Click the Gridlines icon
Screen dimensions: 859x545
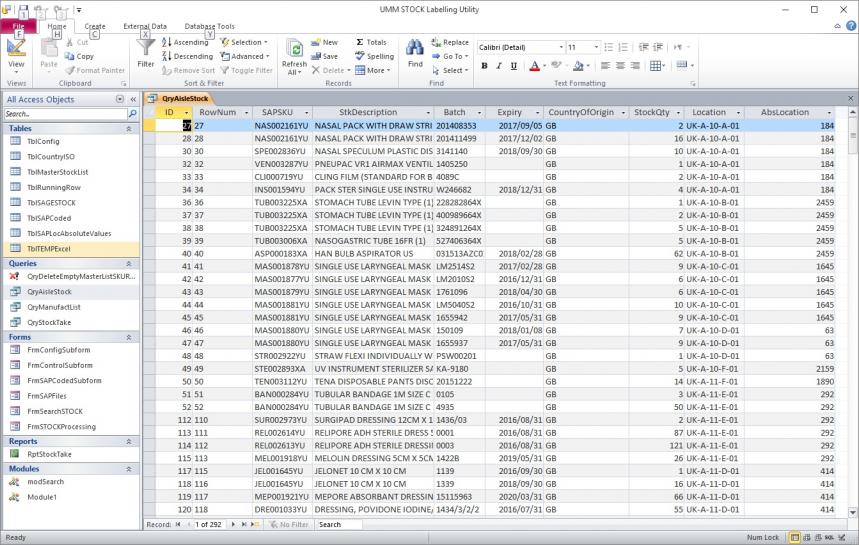(x=655, y=66)
